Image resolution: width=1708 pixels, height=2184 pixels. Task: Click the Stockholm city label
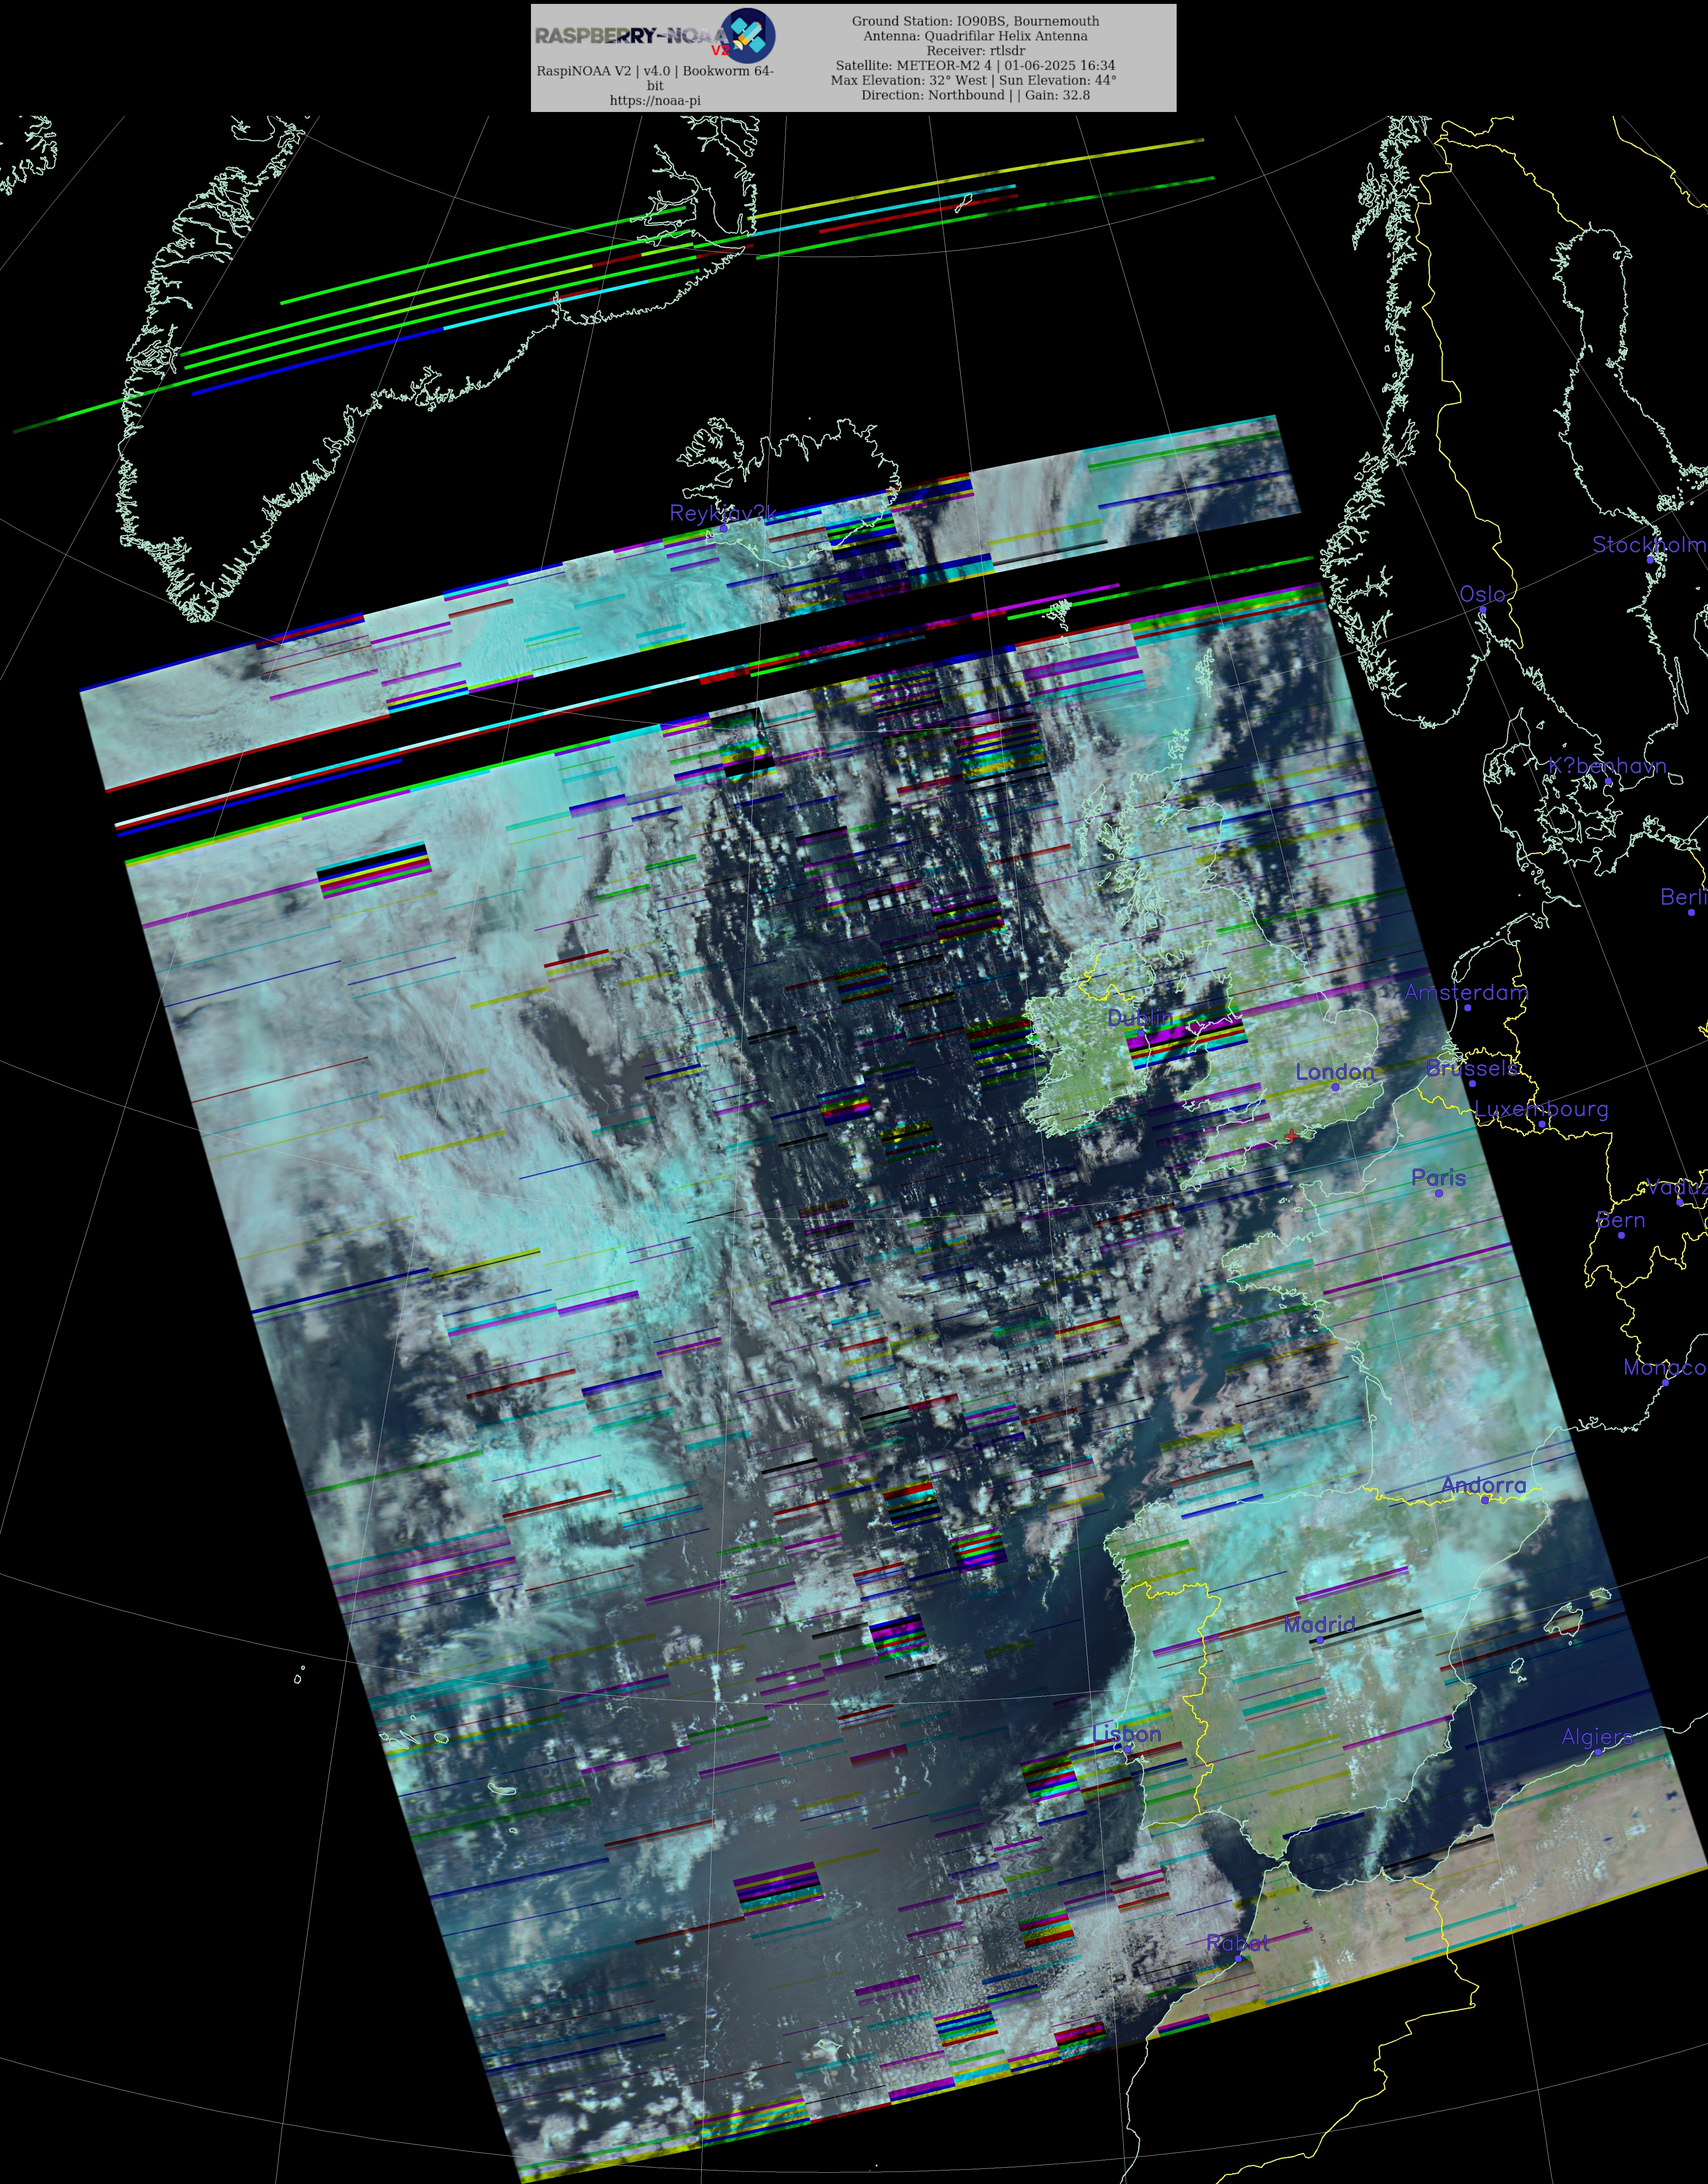(x=1650, y=545)
